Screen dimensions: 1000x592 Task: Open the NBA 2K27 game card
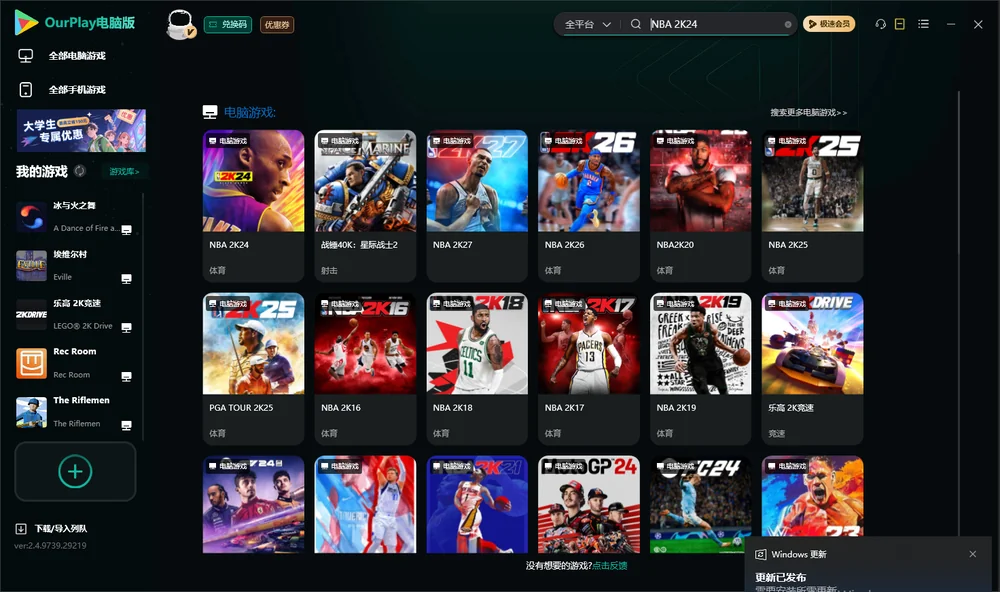tap(477, 205)
